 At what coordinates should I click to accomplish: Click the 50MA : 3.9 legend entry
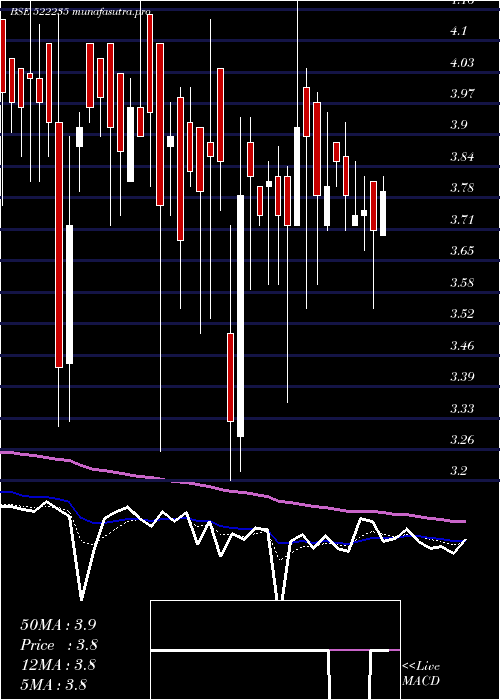(58, 625)
